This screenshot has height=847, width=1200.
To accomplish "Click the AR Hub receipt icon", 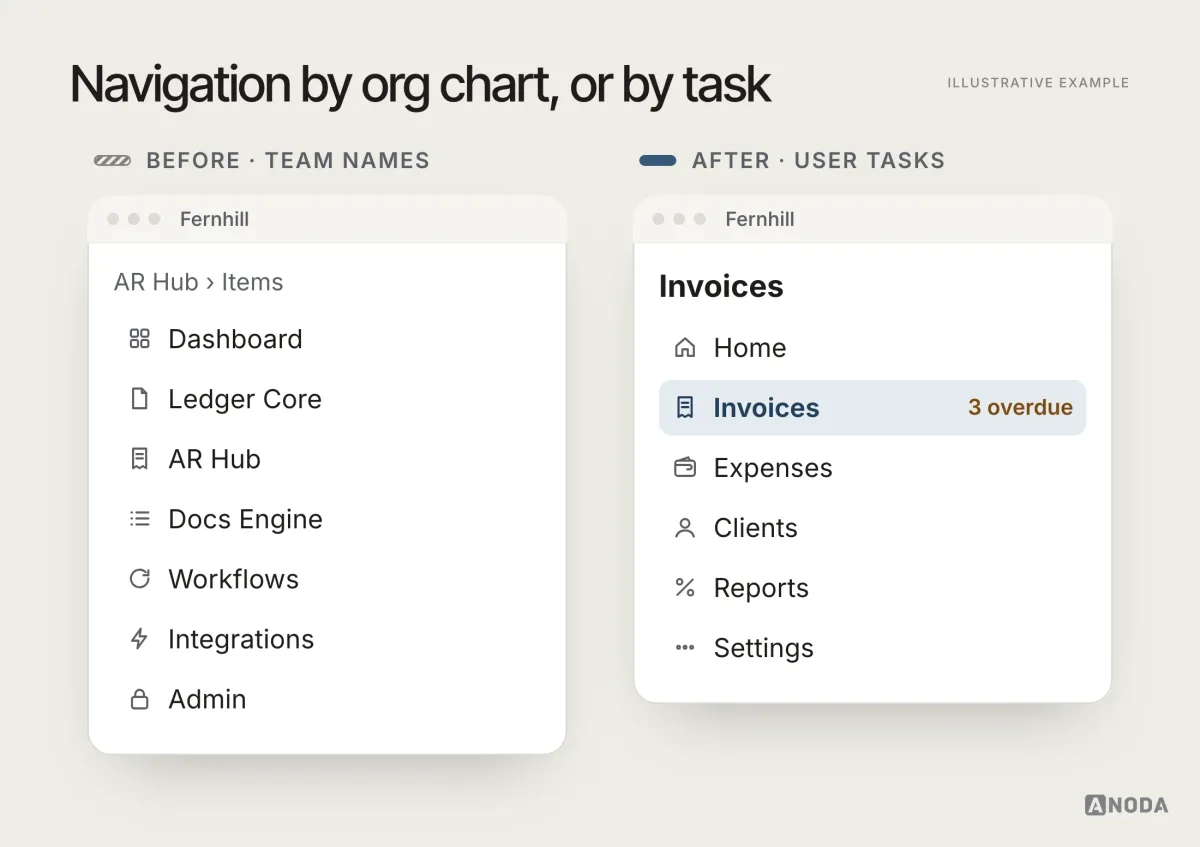I will [x=140, y=459].
